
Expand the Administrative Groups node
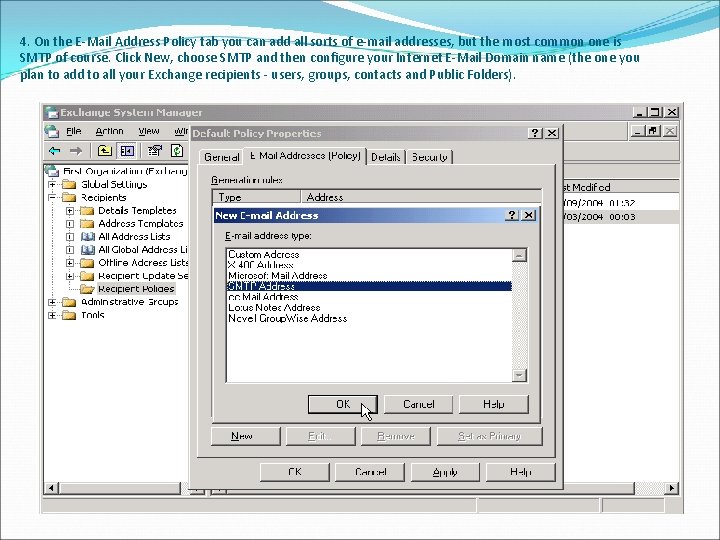coord(52,302)
